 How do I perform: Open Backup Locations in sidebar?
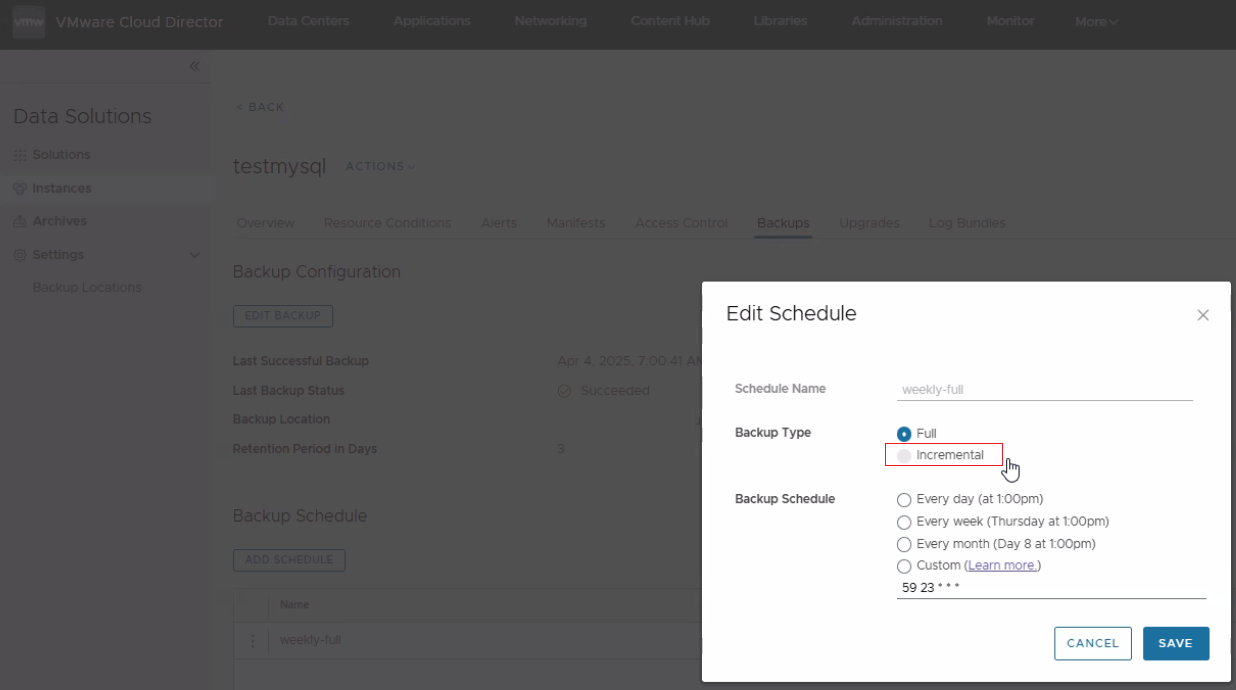(87, 288)
